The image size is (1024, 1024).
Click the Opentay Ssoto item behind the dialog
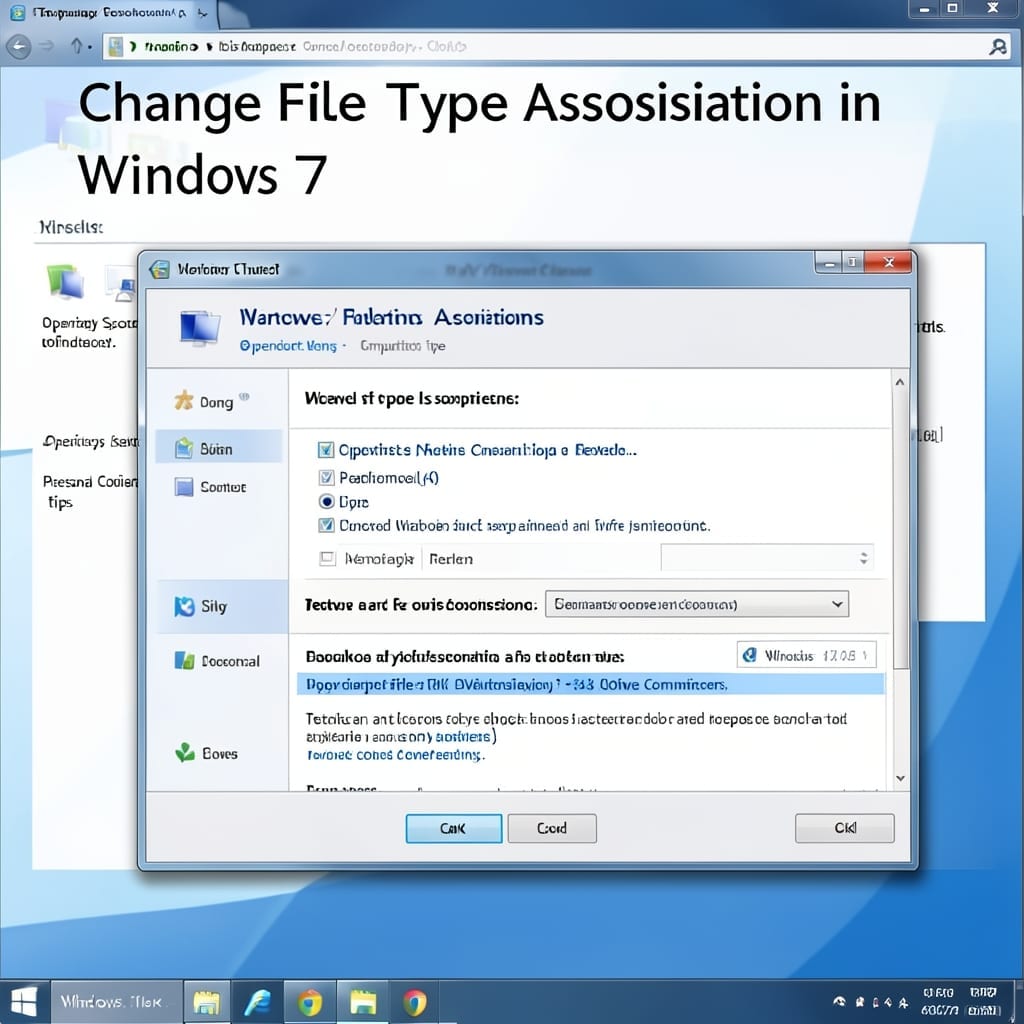[88, 332]
